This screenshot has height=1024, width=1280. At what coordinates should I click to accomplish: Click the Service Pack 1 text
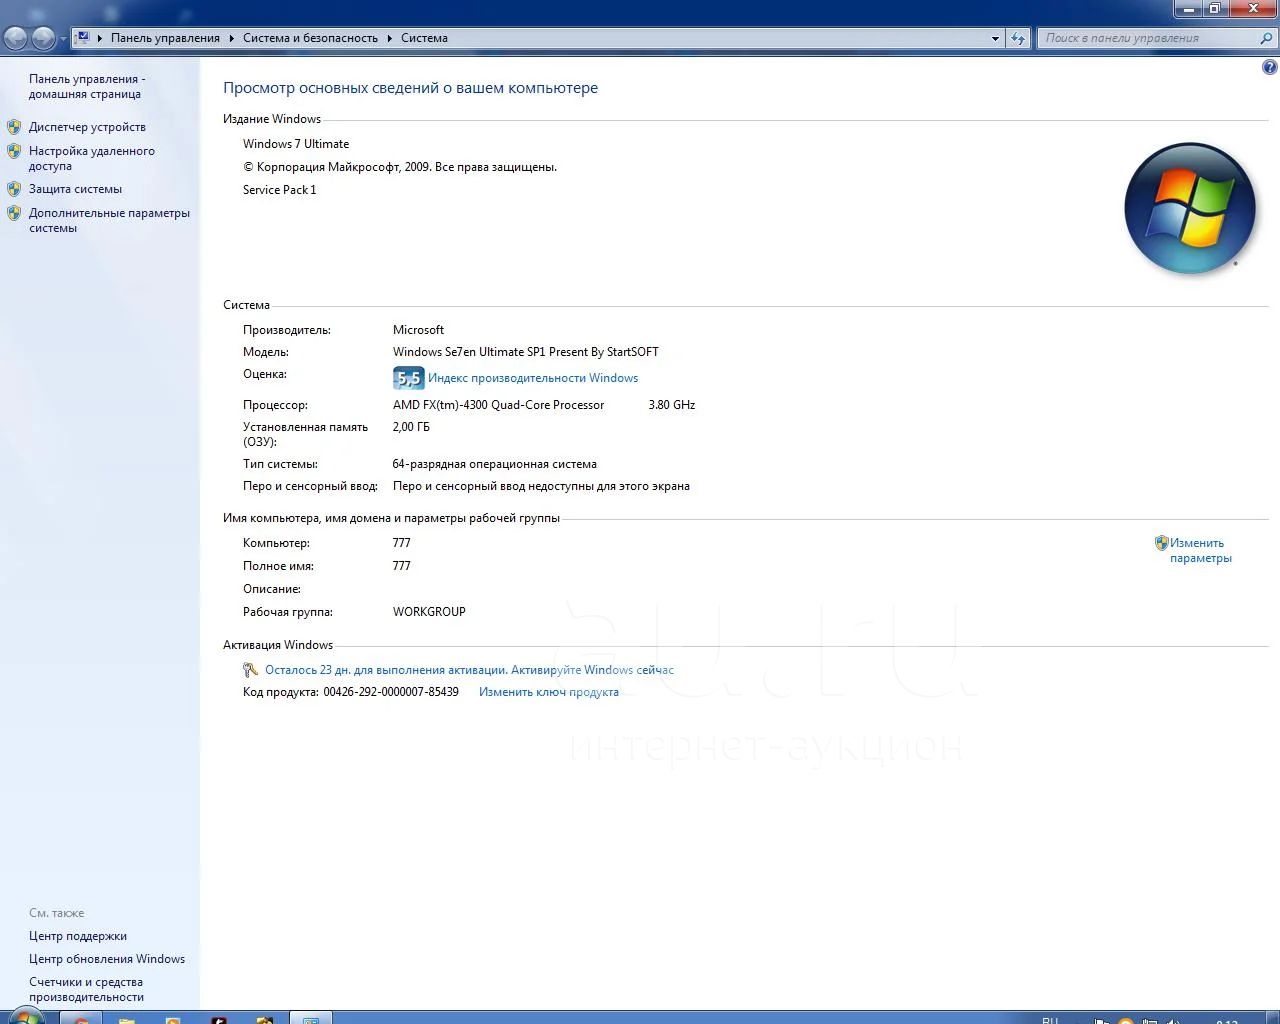point(279,190)
